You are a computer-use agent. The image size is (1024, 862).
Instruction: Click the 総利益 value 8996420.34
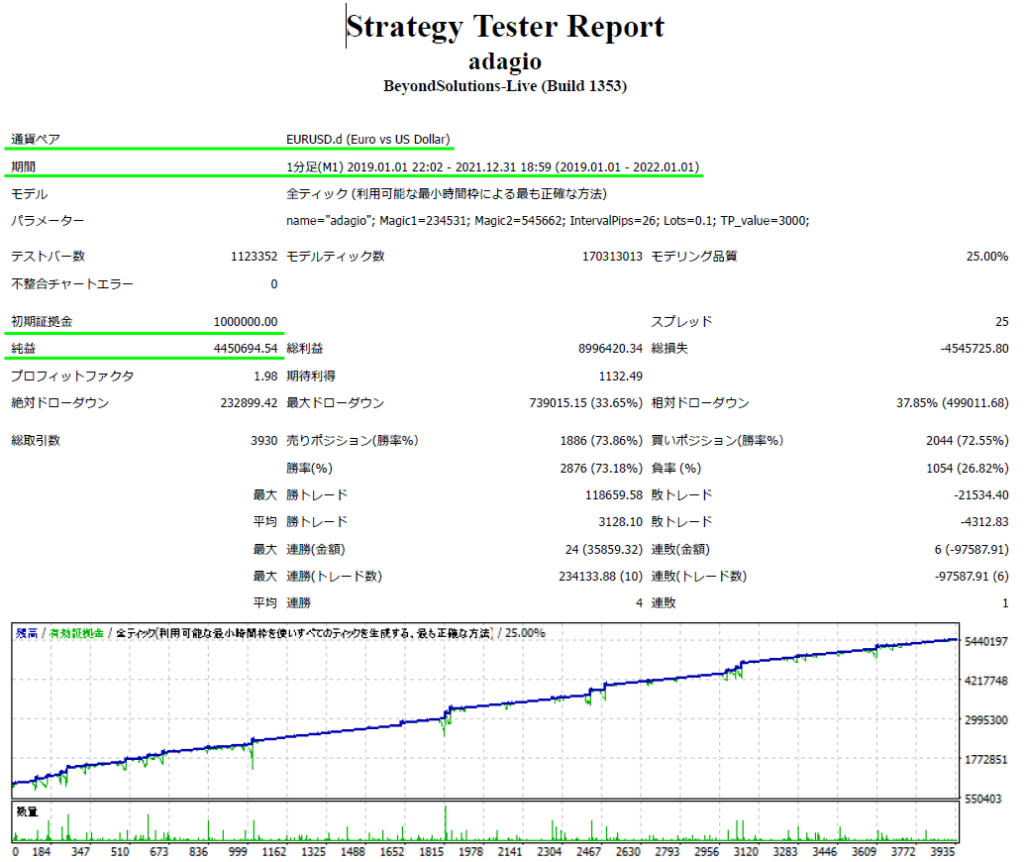tap(611, 348)
